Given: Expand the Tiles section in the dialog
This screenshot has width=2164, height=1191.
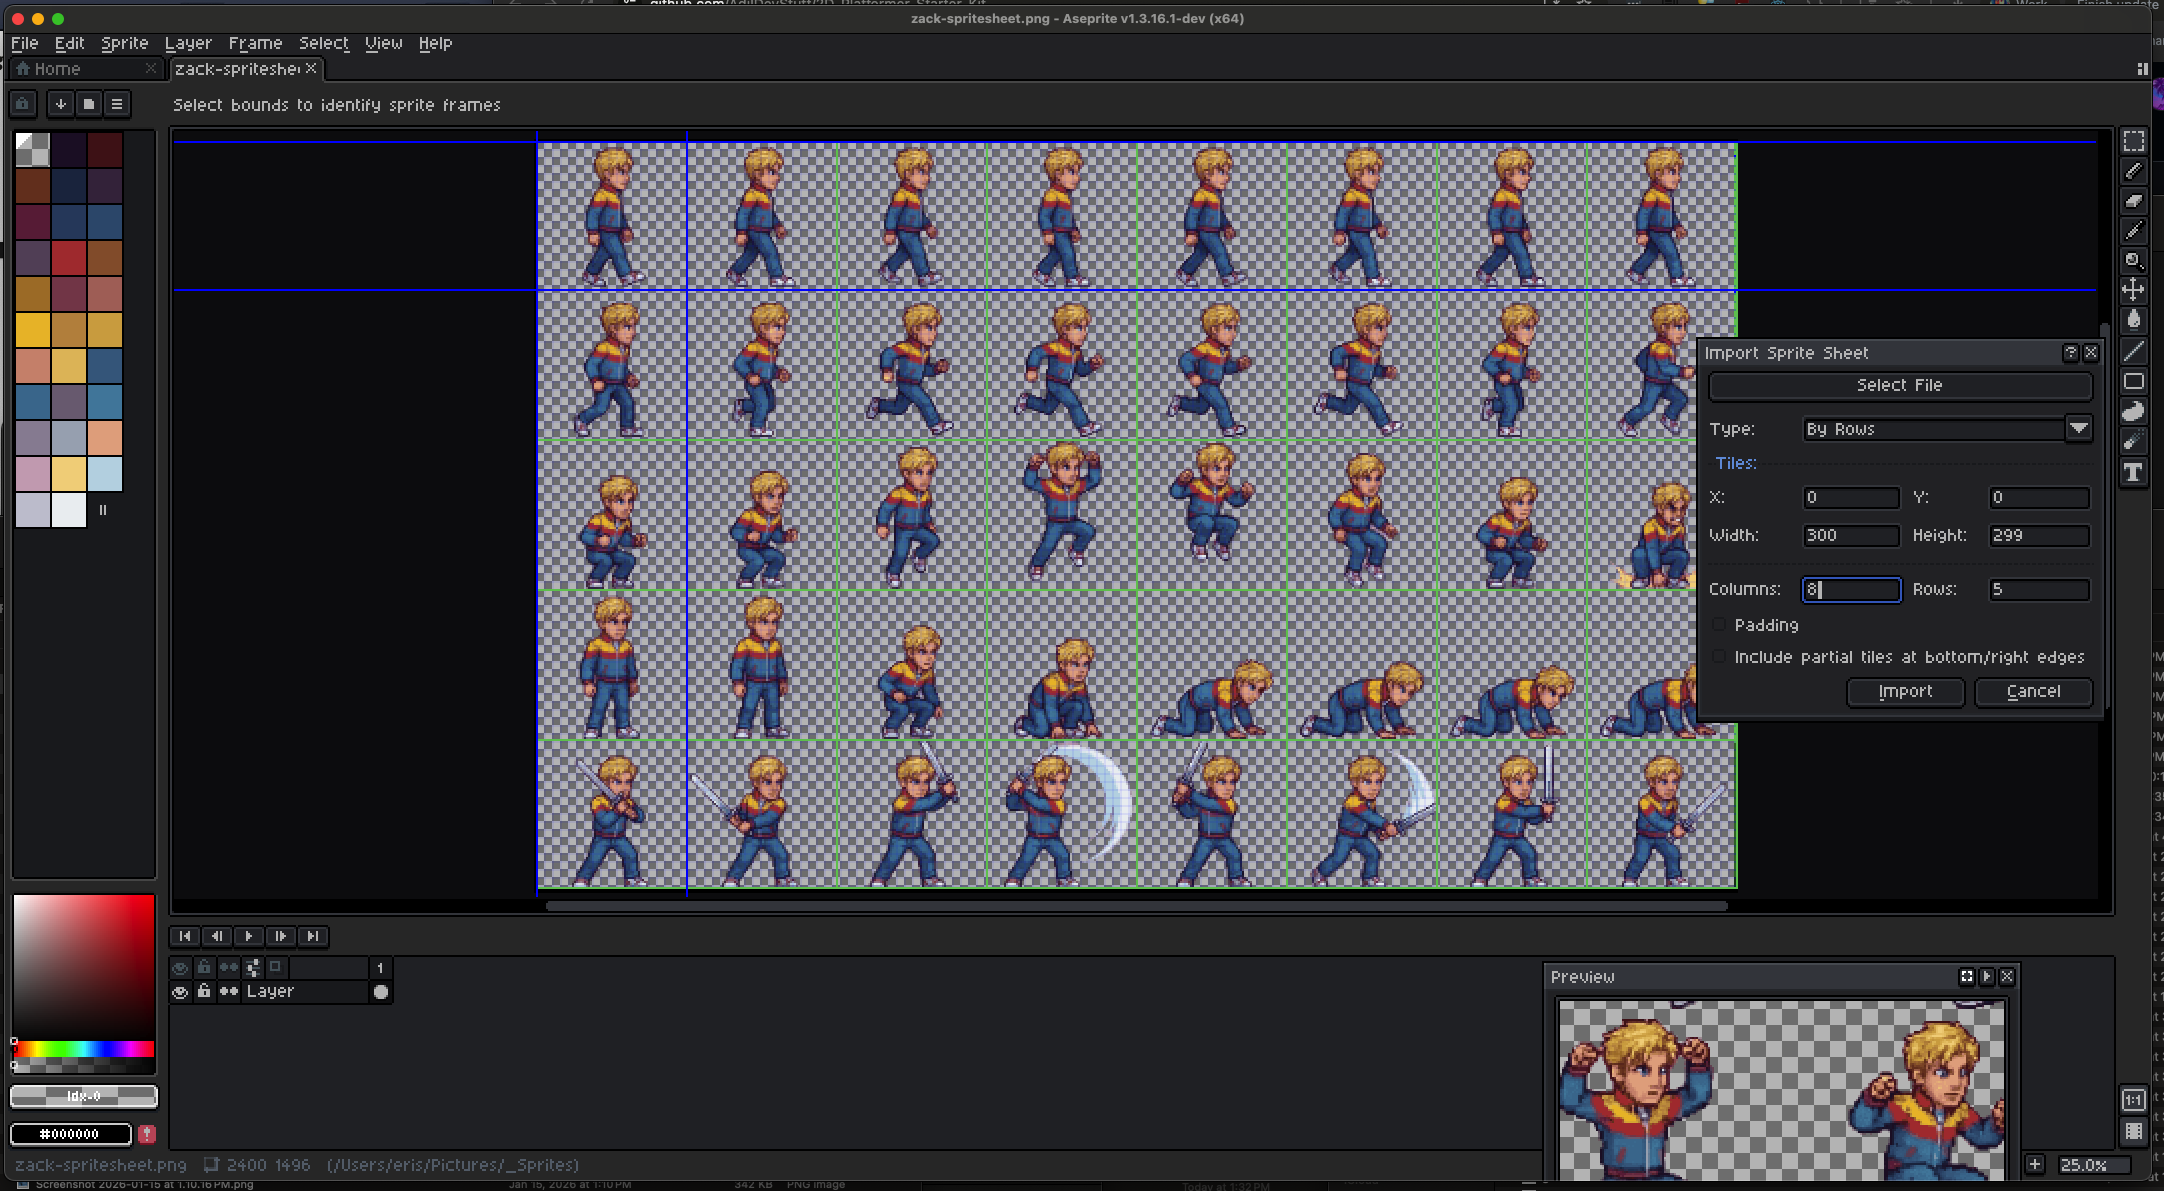Looking at the screenshot, I should click(1736, 462).
